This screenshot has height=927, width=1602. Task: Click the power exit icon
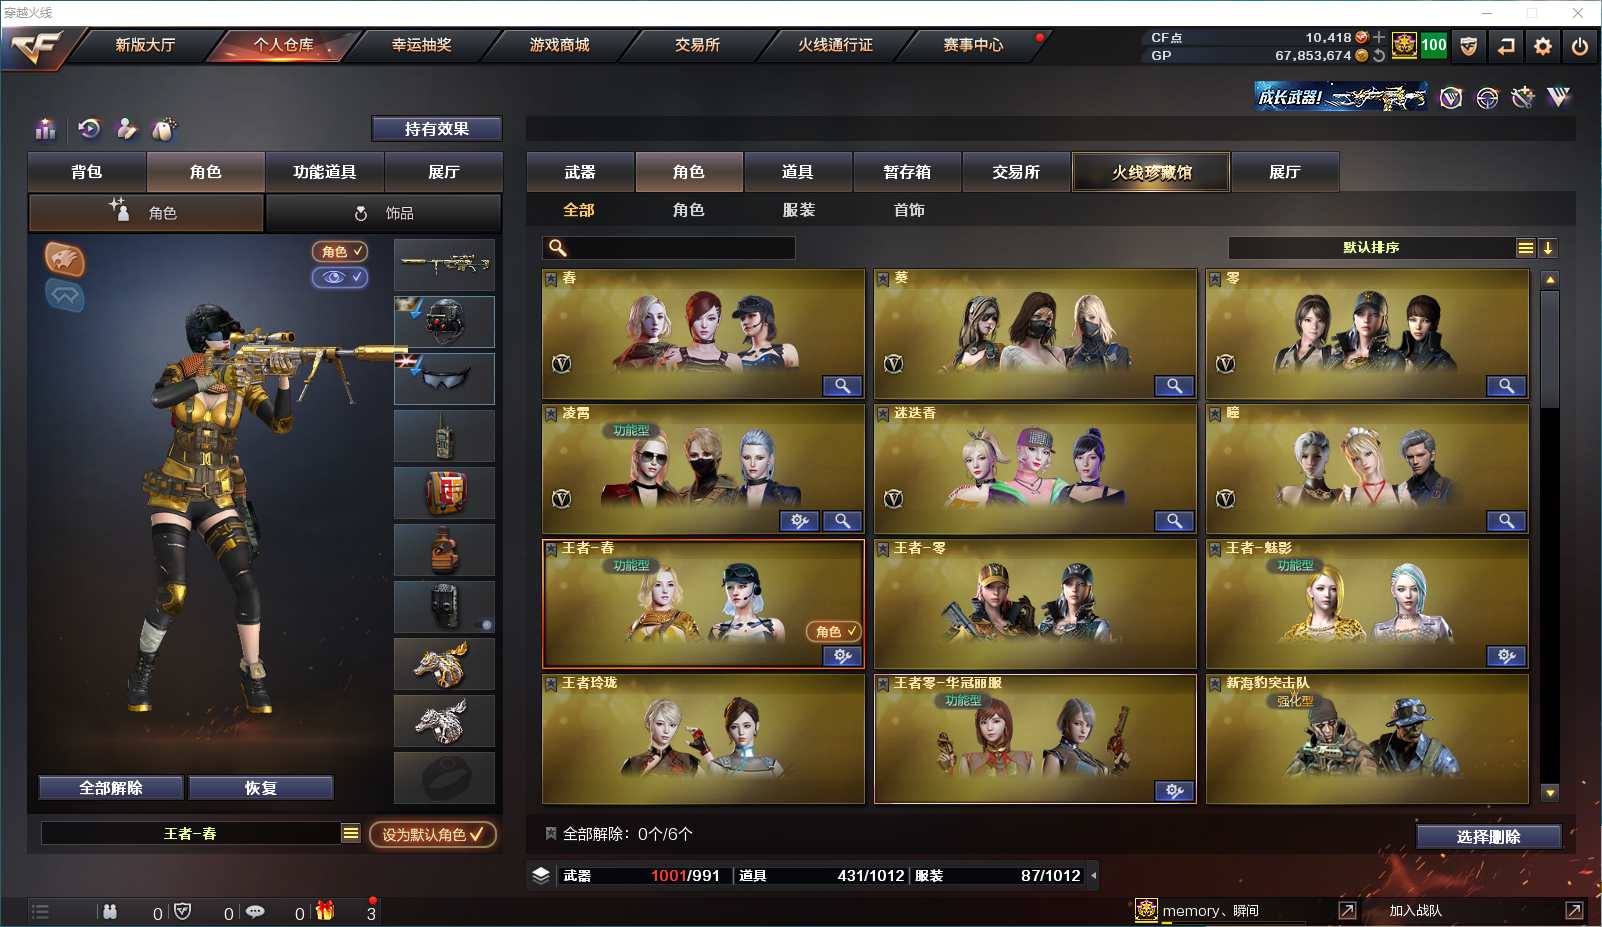pos(1580,46)
